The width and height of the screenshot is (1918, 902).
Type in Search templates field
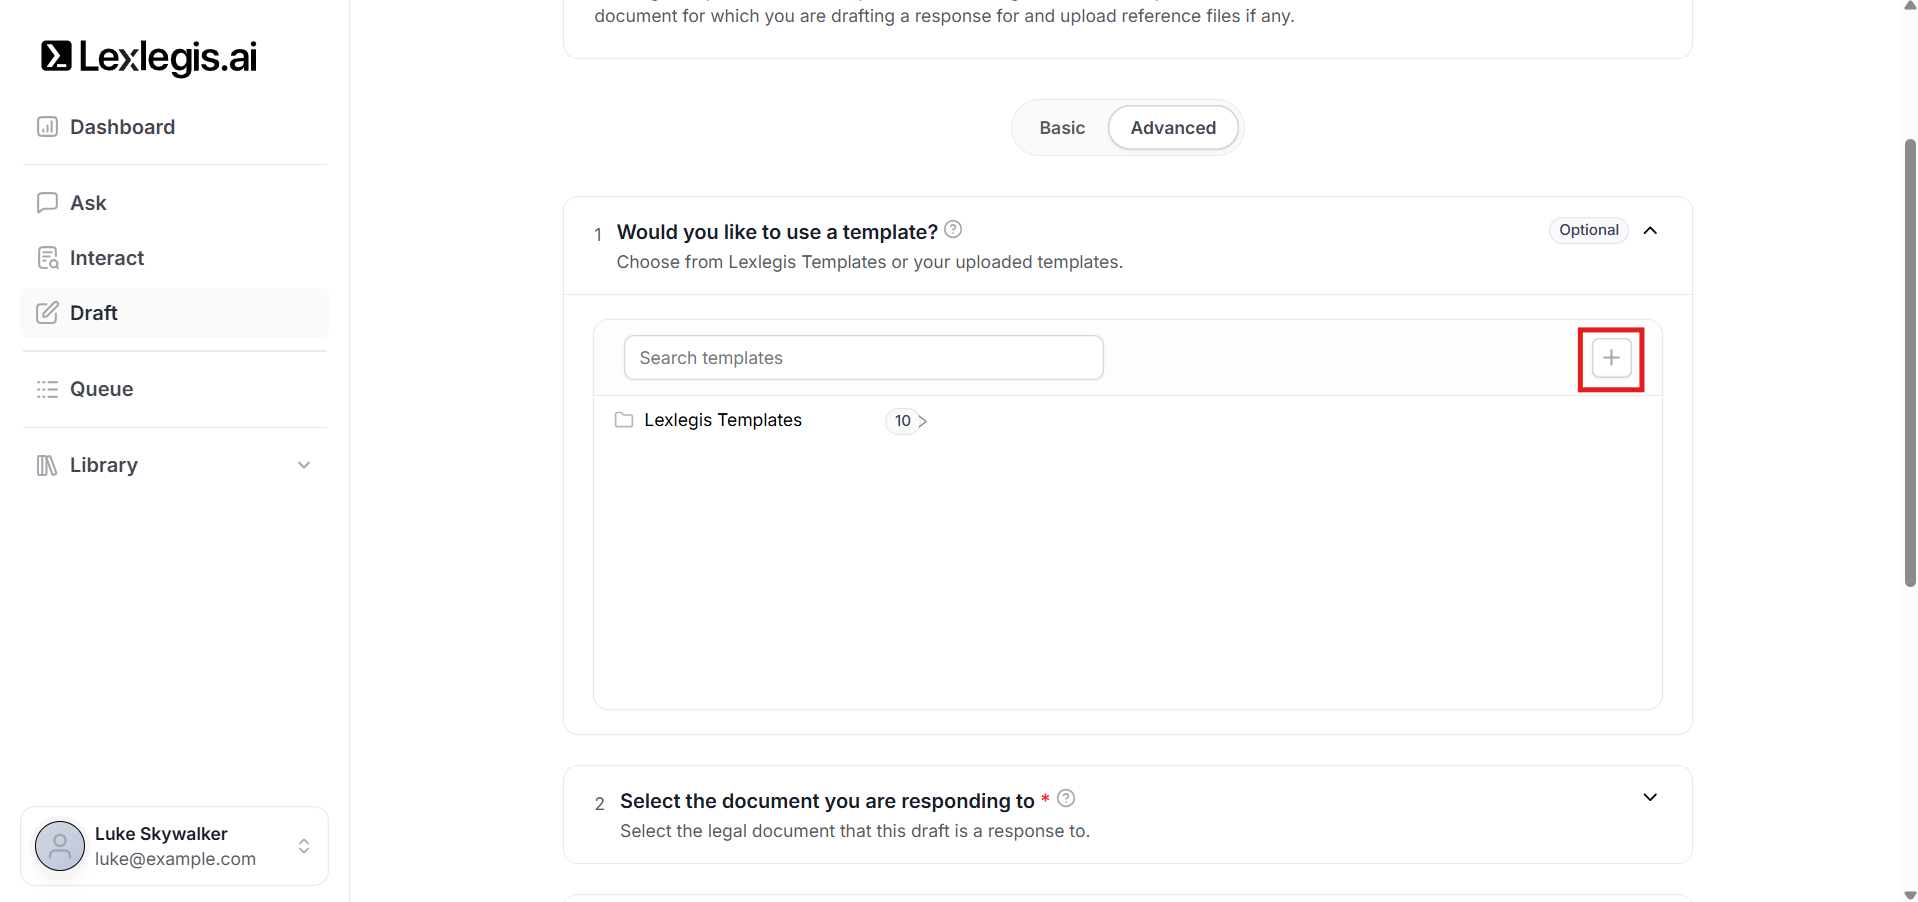(x=862, y=358)
